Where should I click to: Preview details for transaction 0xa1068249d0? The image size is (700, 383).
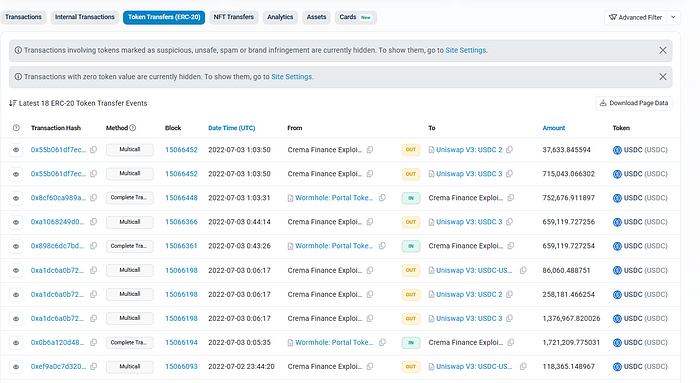tap(16, 222)
